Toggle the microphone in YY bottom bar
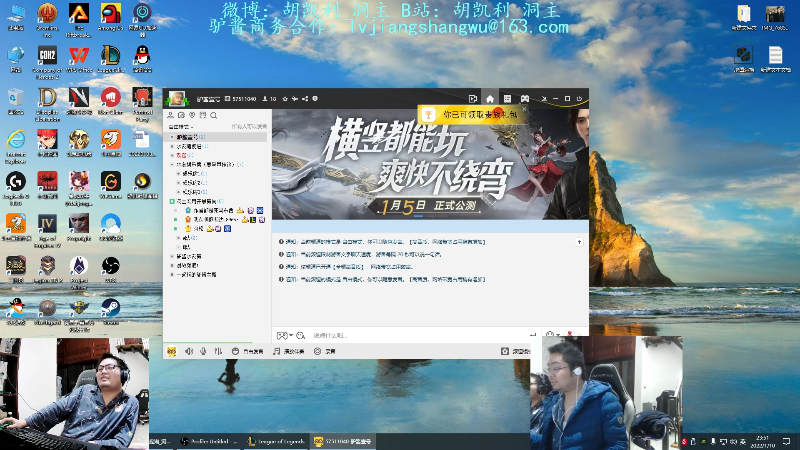800x450 pixels. 203,351
